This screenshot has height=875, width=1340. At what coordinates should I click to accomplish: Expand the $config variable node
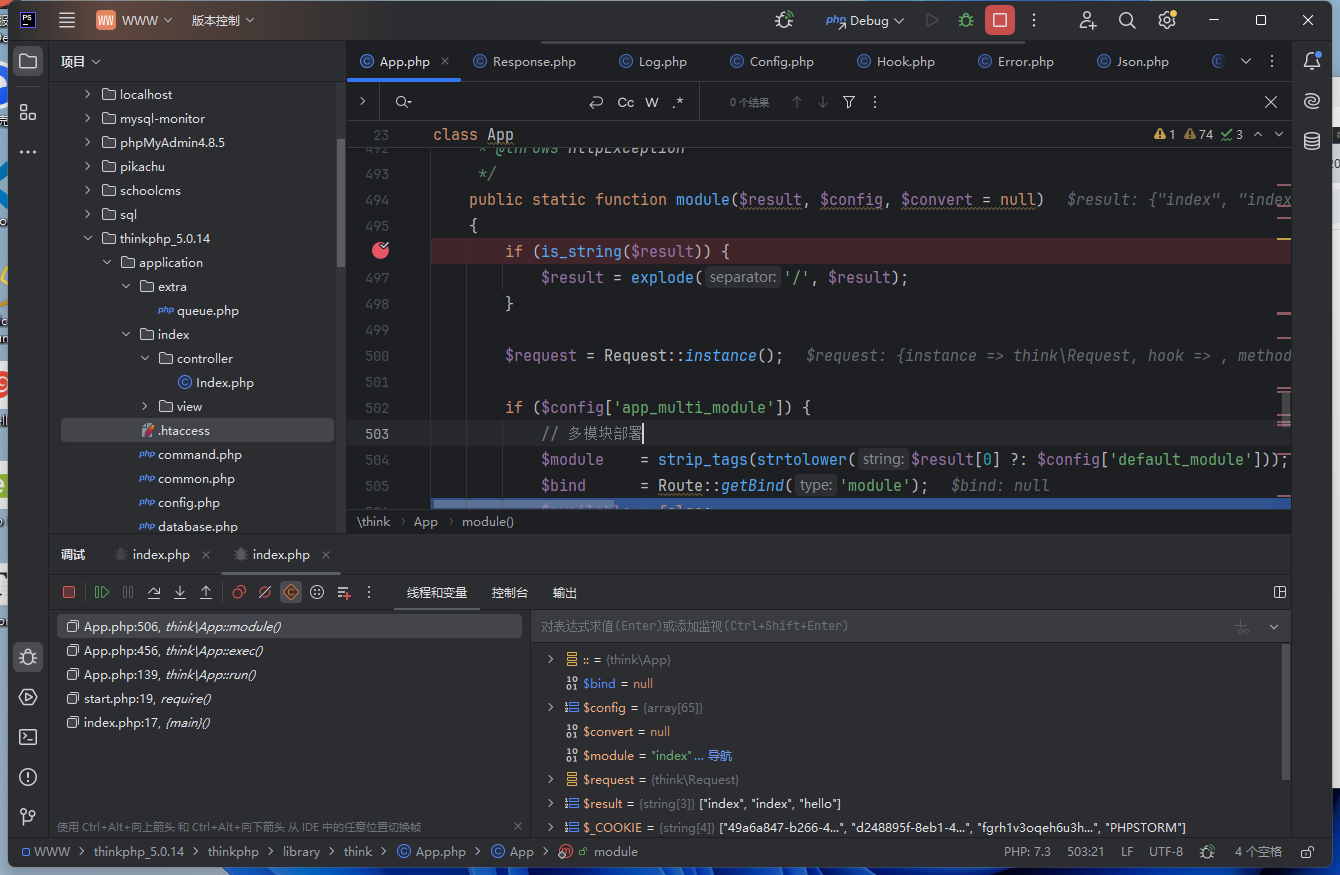[550, 707]
